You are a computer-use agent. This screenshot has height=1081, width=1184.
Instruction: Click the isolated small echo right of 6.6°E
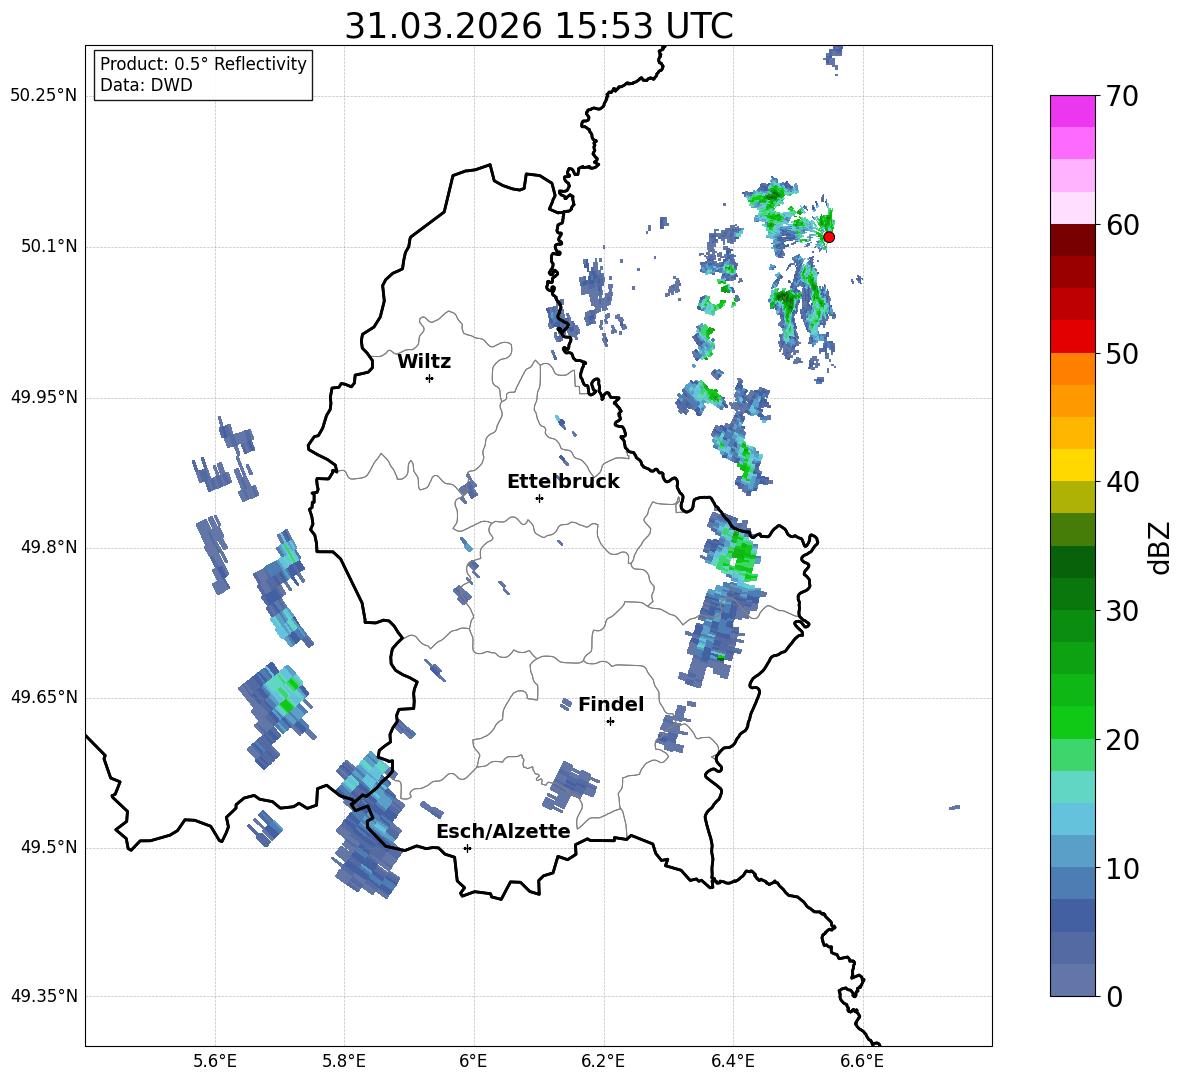pyautogui.click(x=954, y=808)
